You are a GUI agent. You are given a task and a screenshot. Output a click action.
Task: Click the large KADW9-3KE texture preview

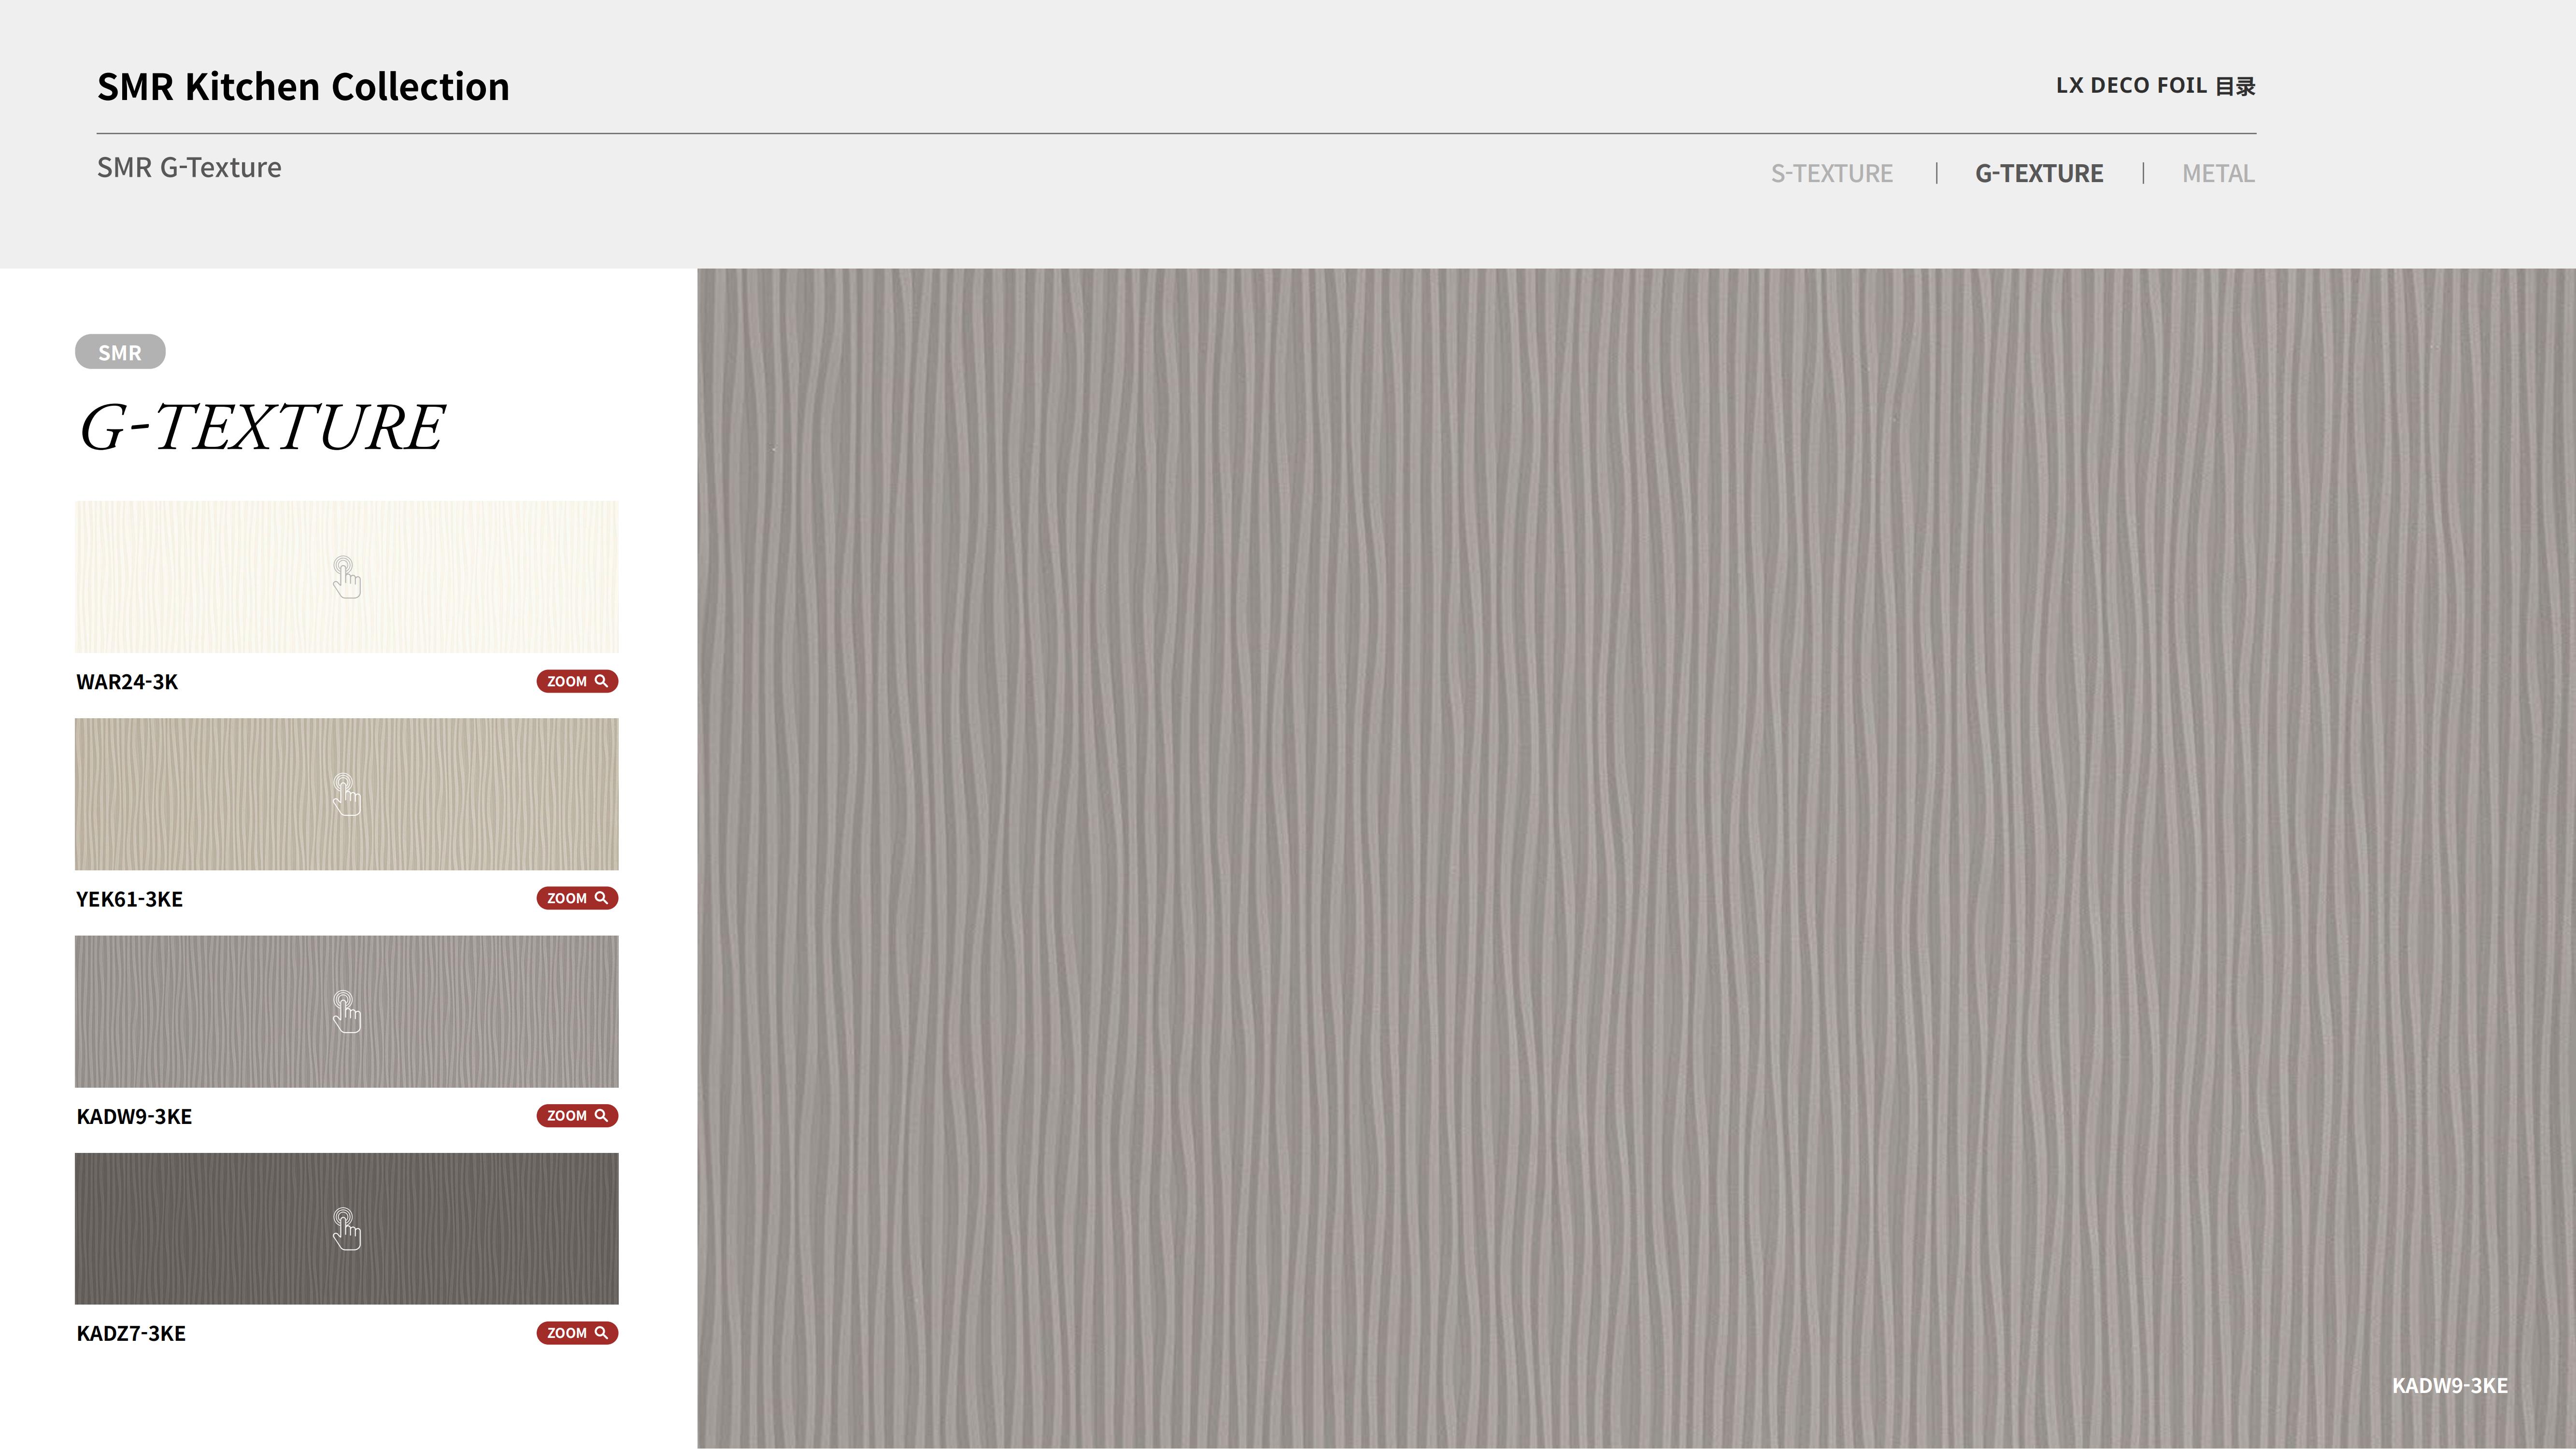click(x=1636, y=858)
